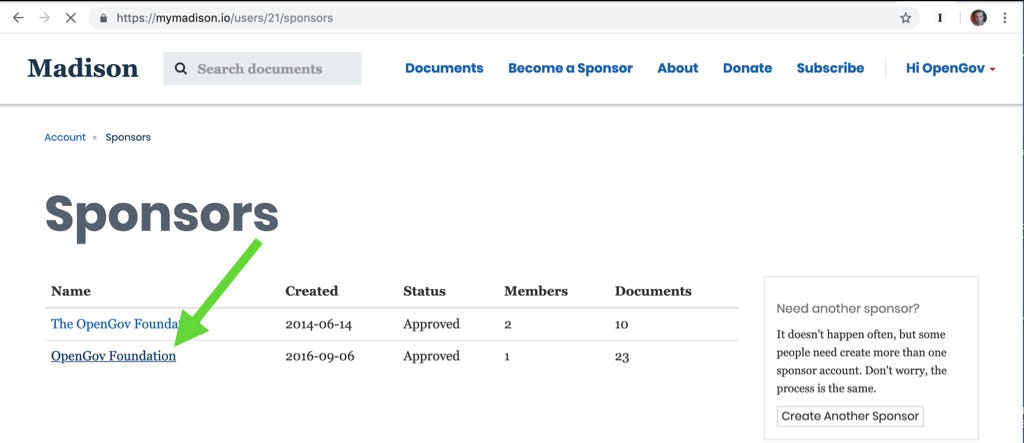Open the Chrome three-dot menu
The height and width of the screenshot is (443, 1024).
click(1005, 18)
